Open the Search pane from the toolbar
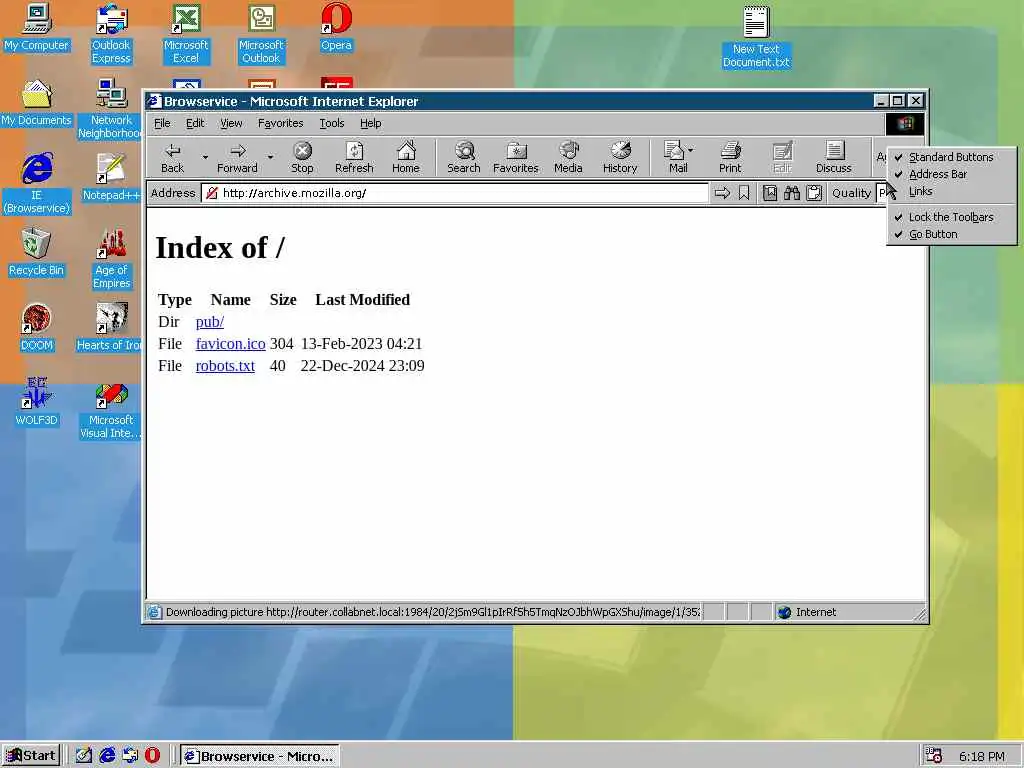Image resolution: width=1024 pixels, height=768 pixels. [464, 157]
